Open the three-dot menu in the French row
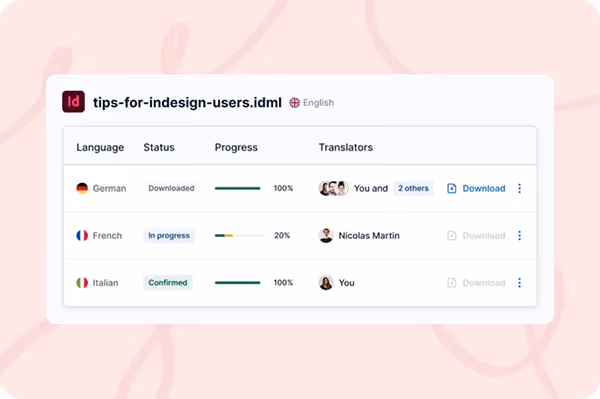Viewport: 600px width, 399px height. pos(519,235)
